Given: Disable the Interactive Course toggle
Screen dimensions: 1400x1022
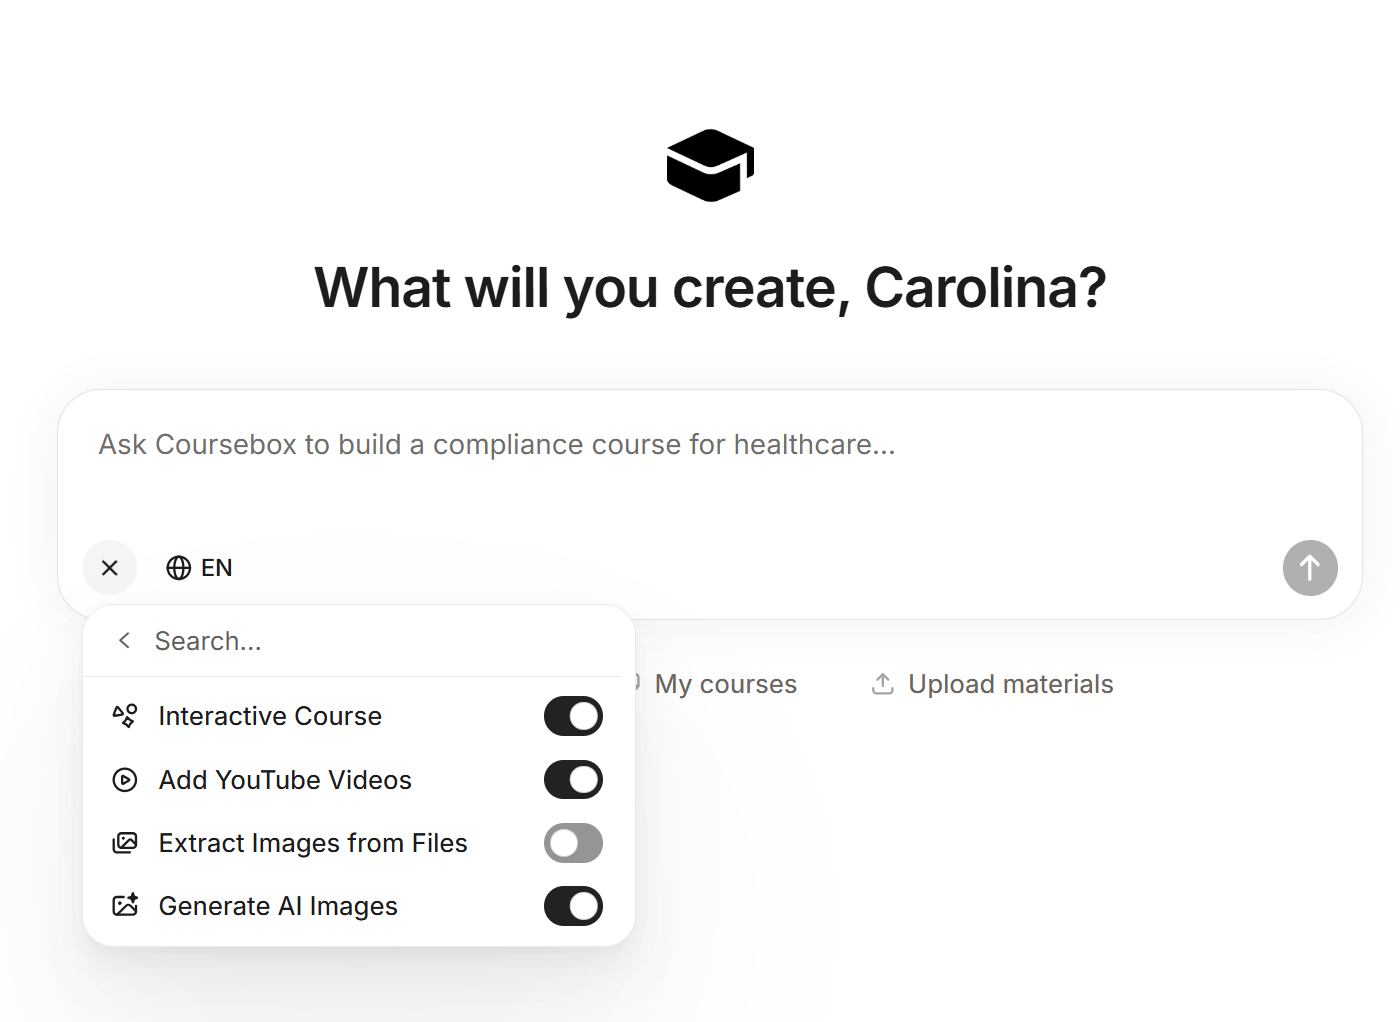Looking at the screenshot, I should coord(573,716).
